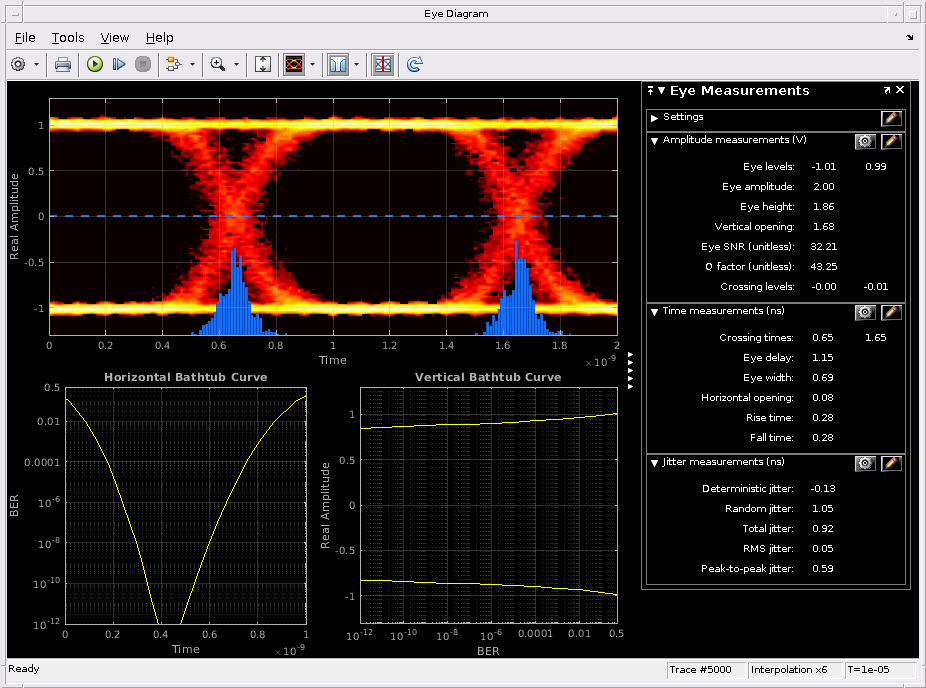This screenshot has height=688, width=926.
Task: Click the Print toolbar icon
Action: point(63,64)
